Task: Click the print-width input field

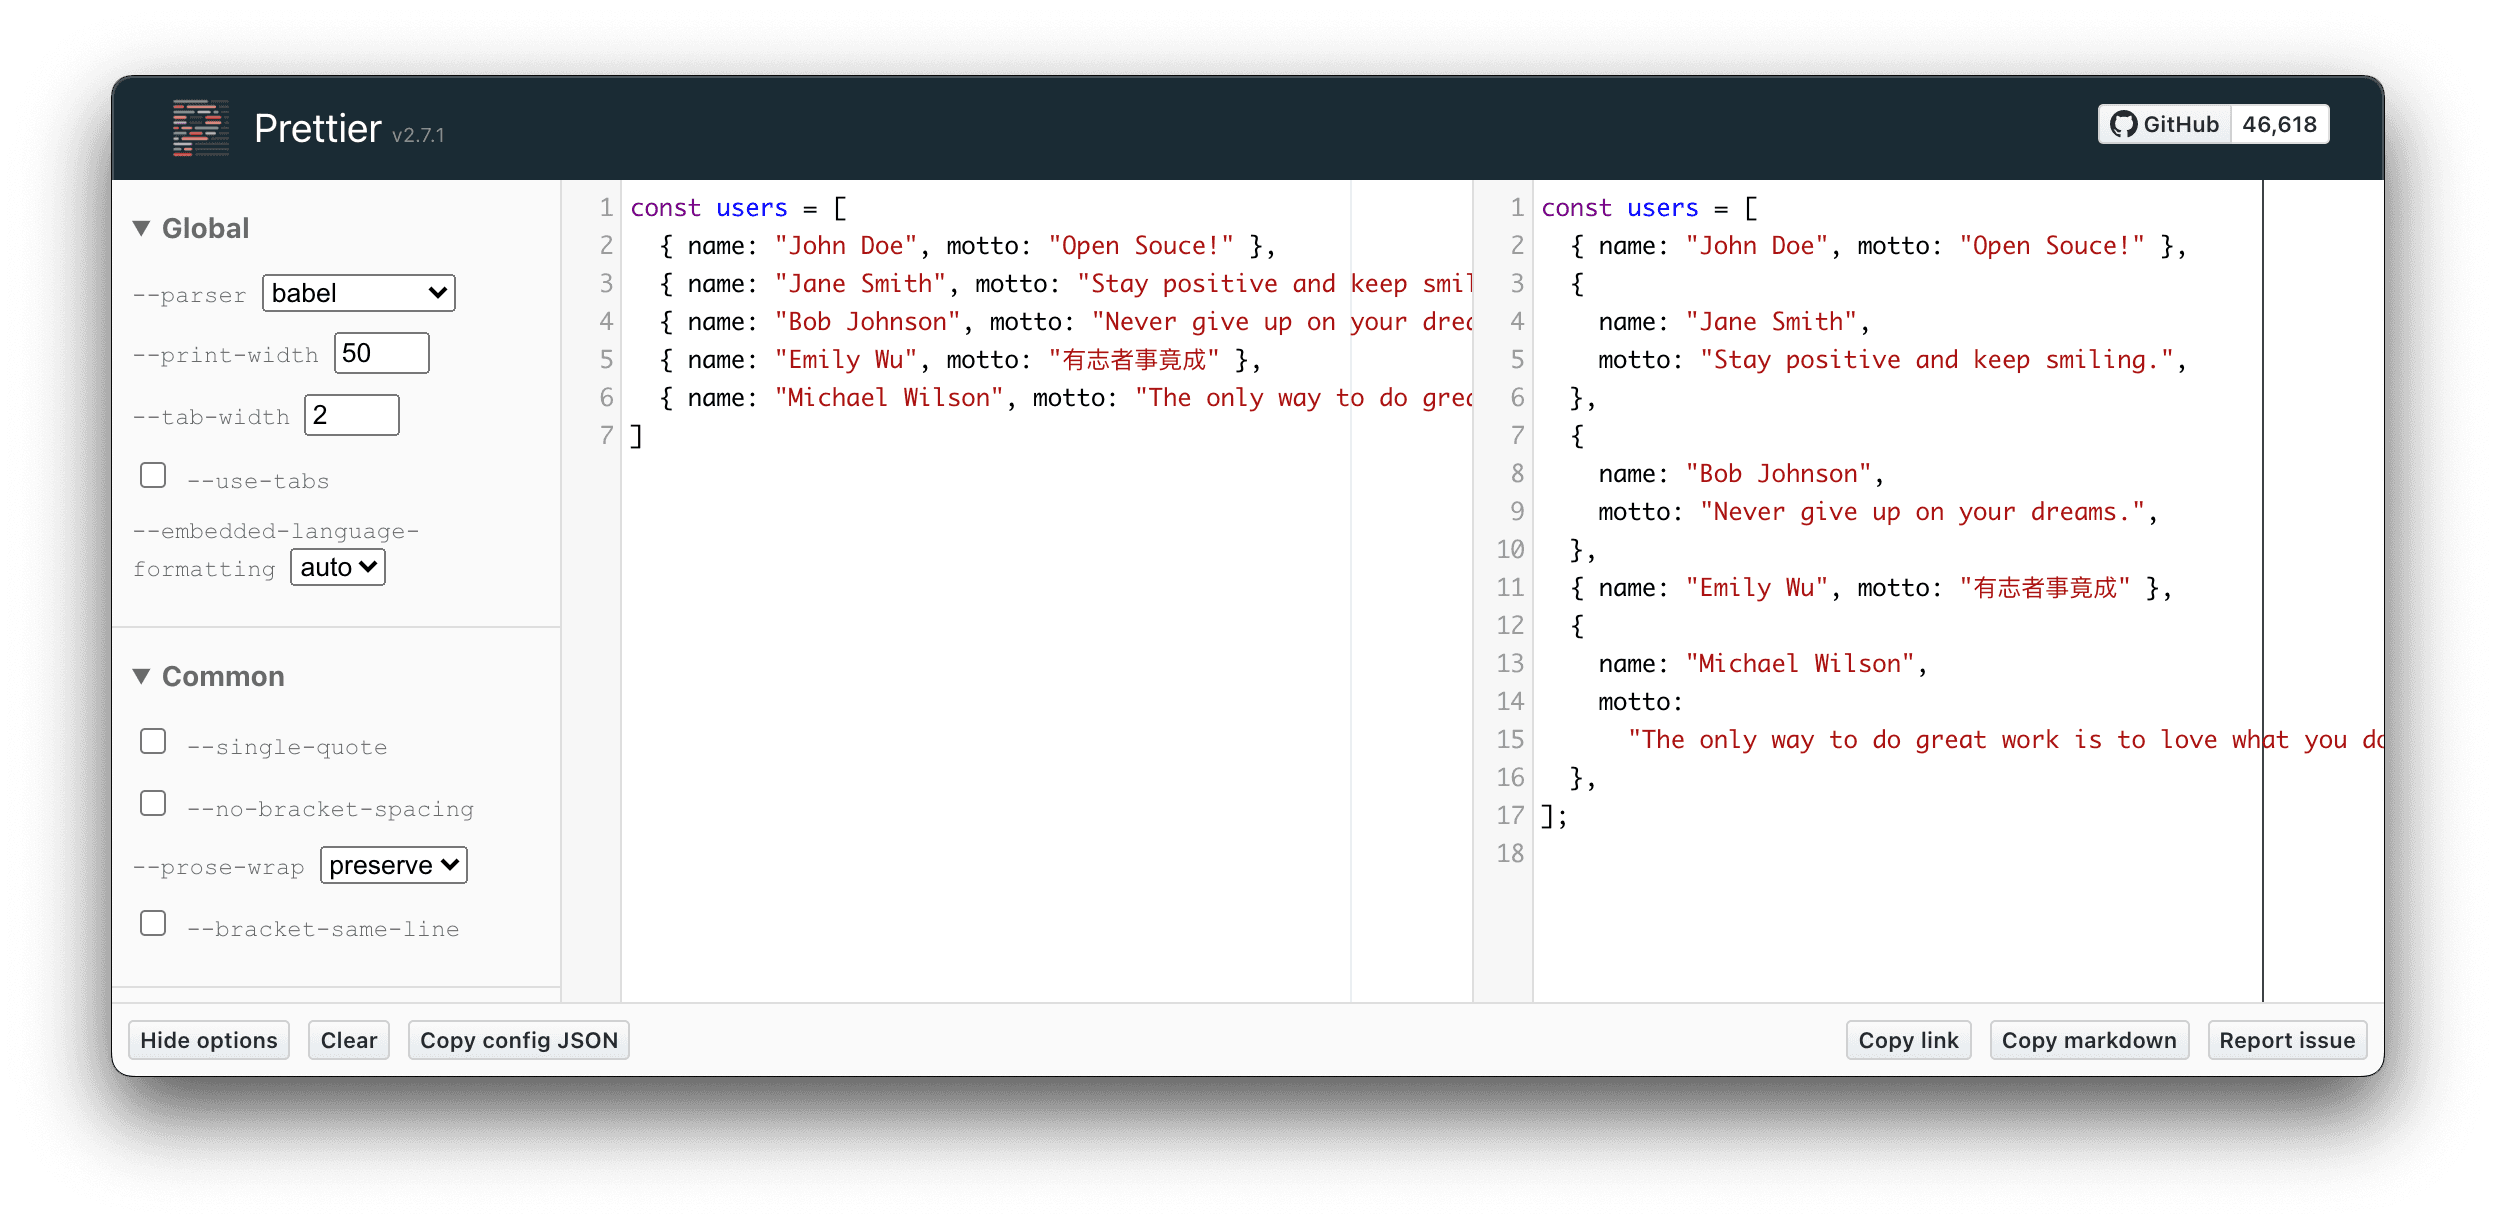Action: (x=381, y=353)
